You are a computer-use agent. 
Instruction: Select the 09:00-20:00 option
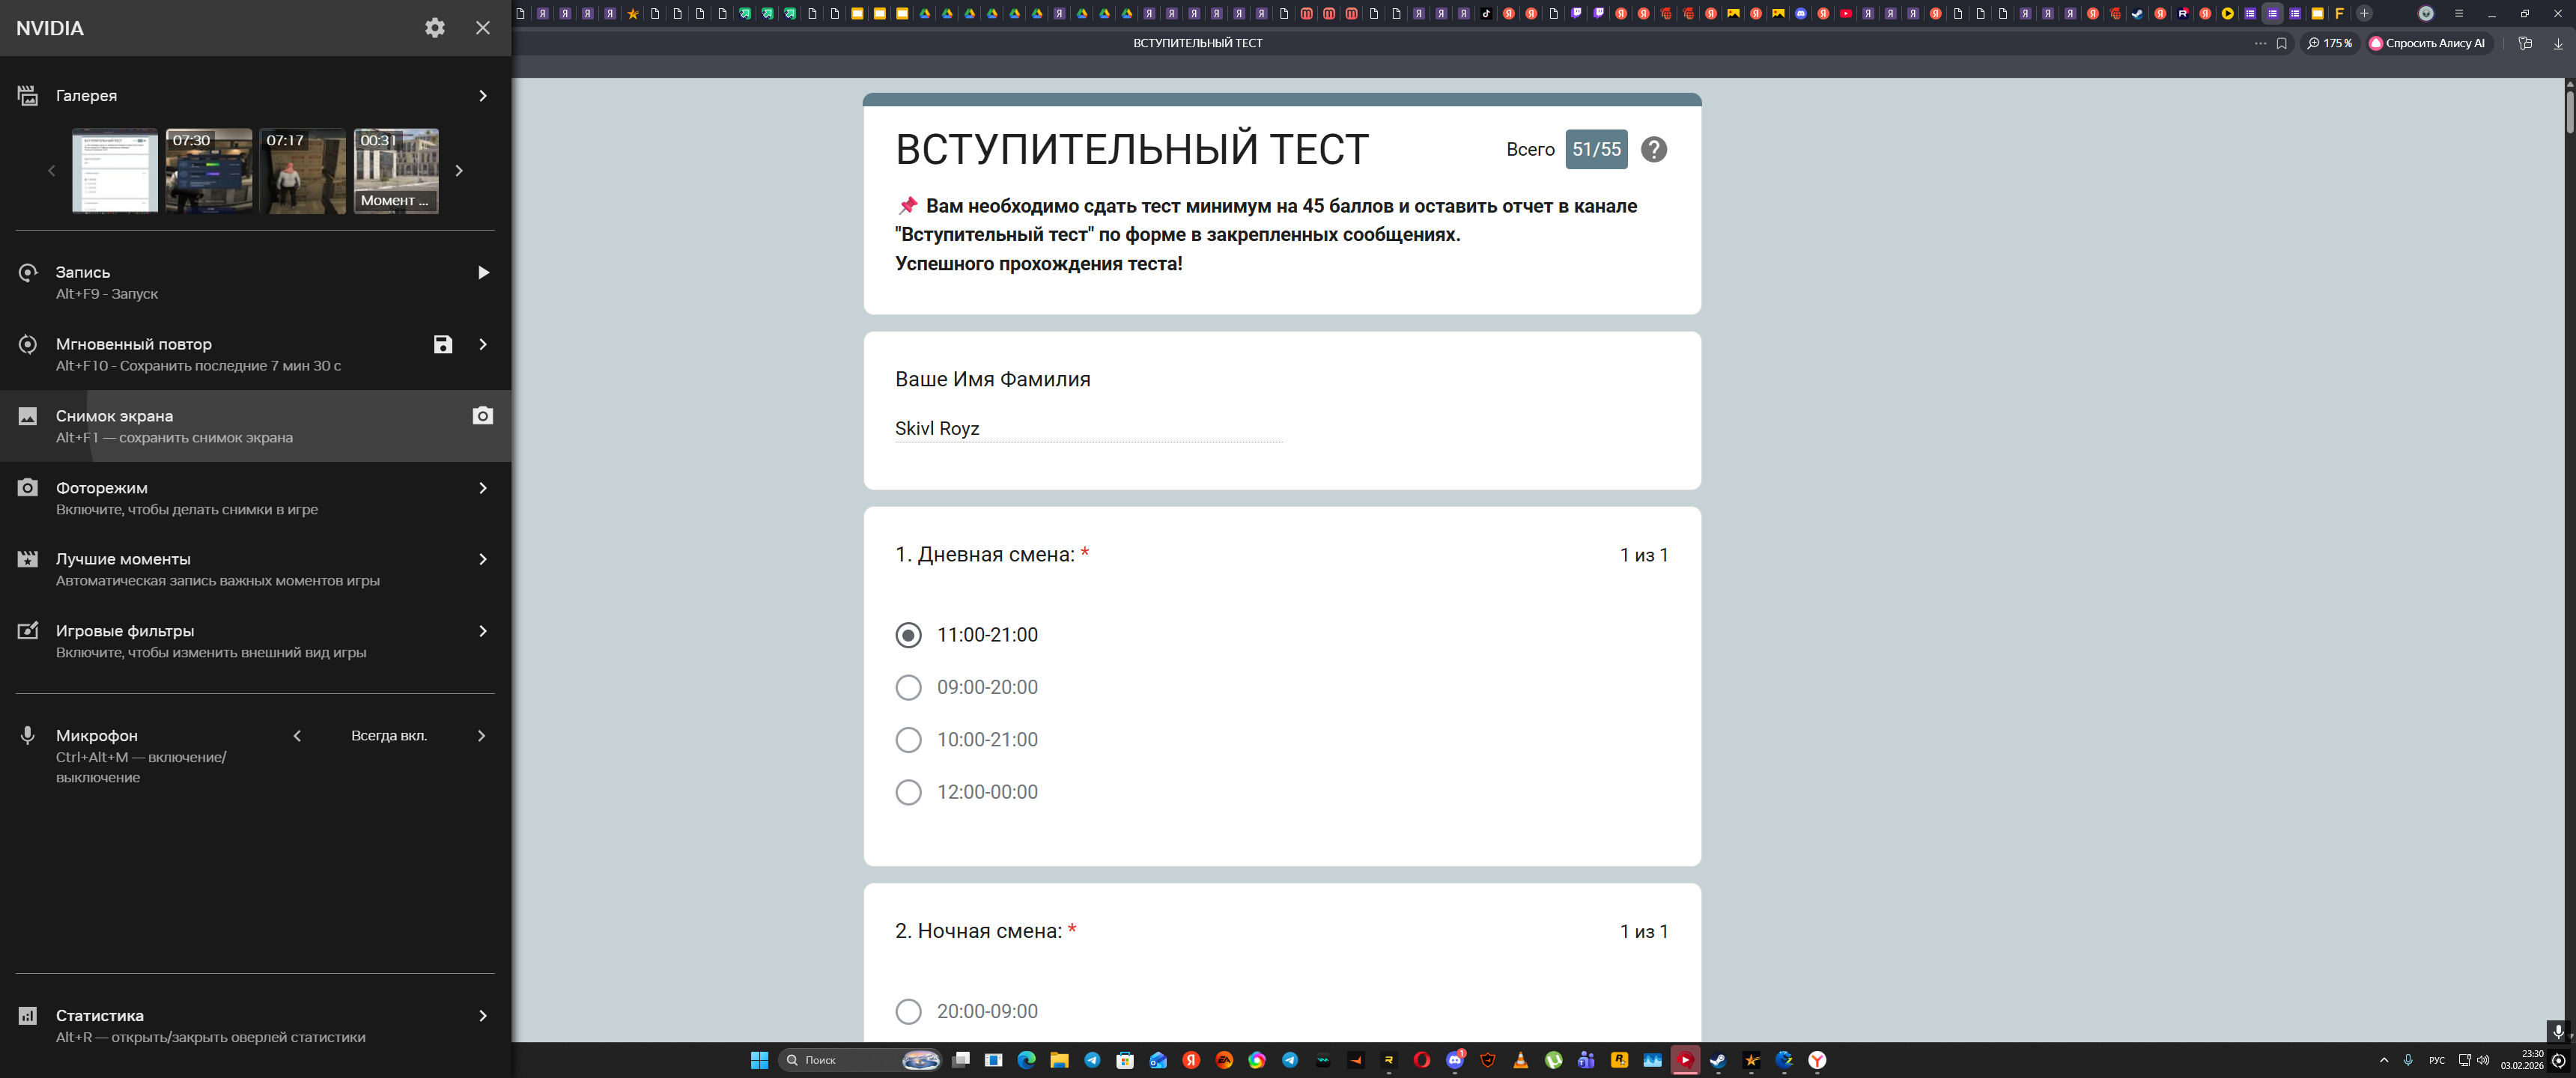908,687
